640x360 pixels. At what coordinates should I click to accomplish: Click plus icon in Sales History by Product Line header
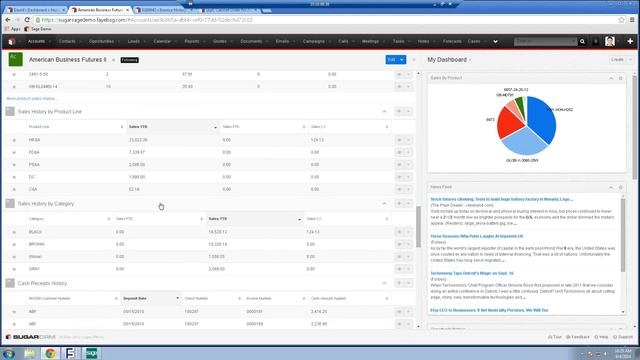tap(399, 111)
